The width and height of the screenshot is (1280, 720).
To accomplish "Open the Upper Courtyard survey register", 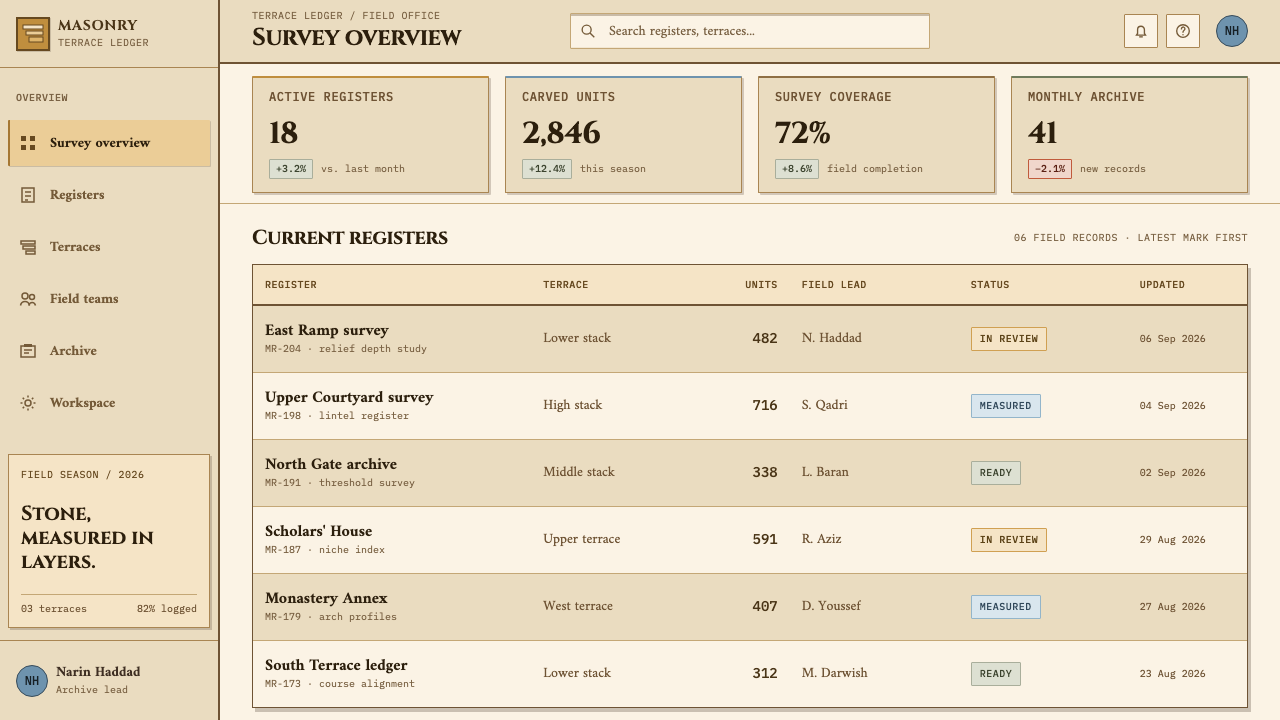I will click(750, 406).
